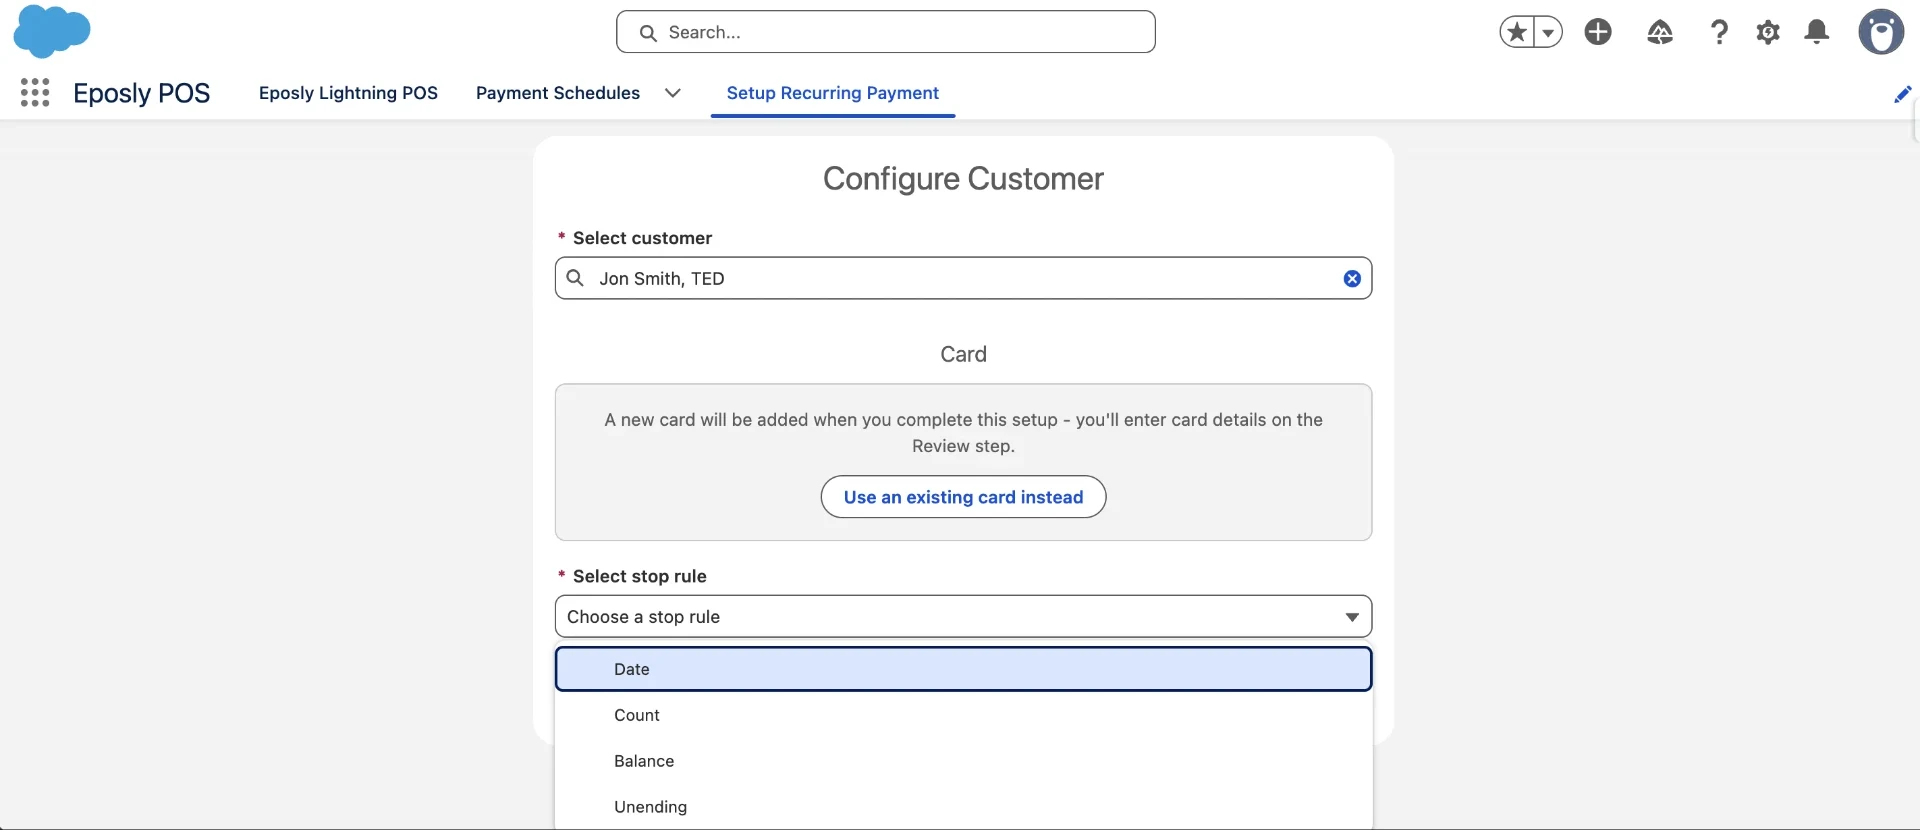Screen dimensions: 1920x830
Task: Open the App Launcher grid icon
Action: 35,93
